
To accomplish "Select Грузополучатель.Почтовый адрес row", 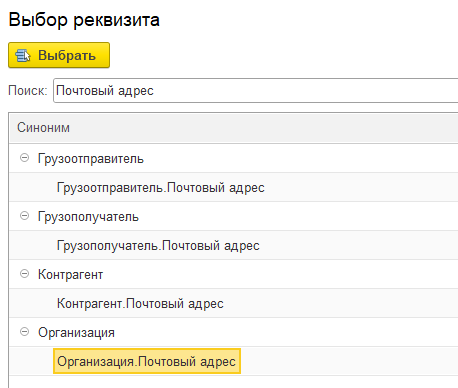I will pos(233,245).
